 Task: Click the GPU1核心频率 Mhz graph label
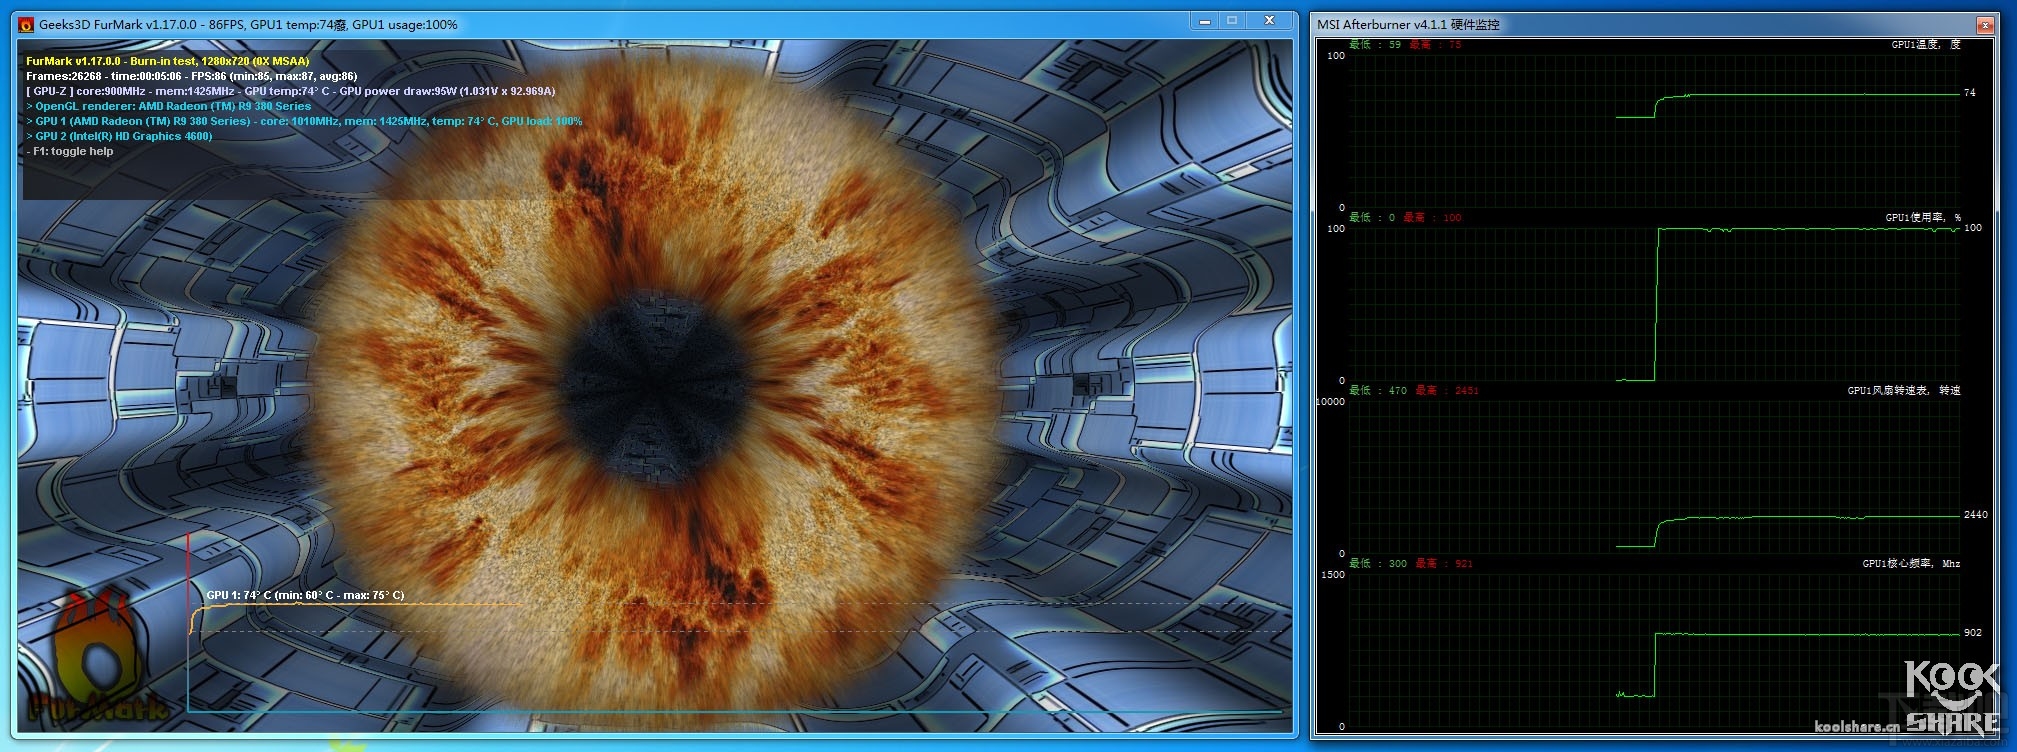pos(1911,563)
